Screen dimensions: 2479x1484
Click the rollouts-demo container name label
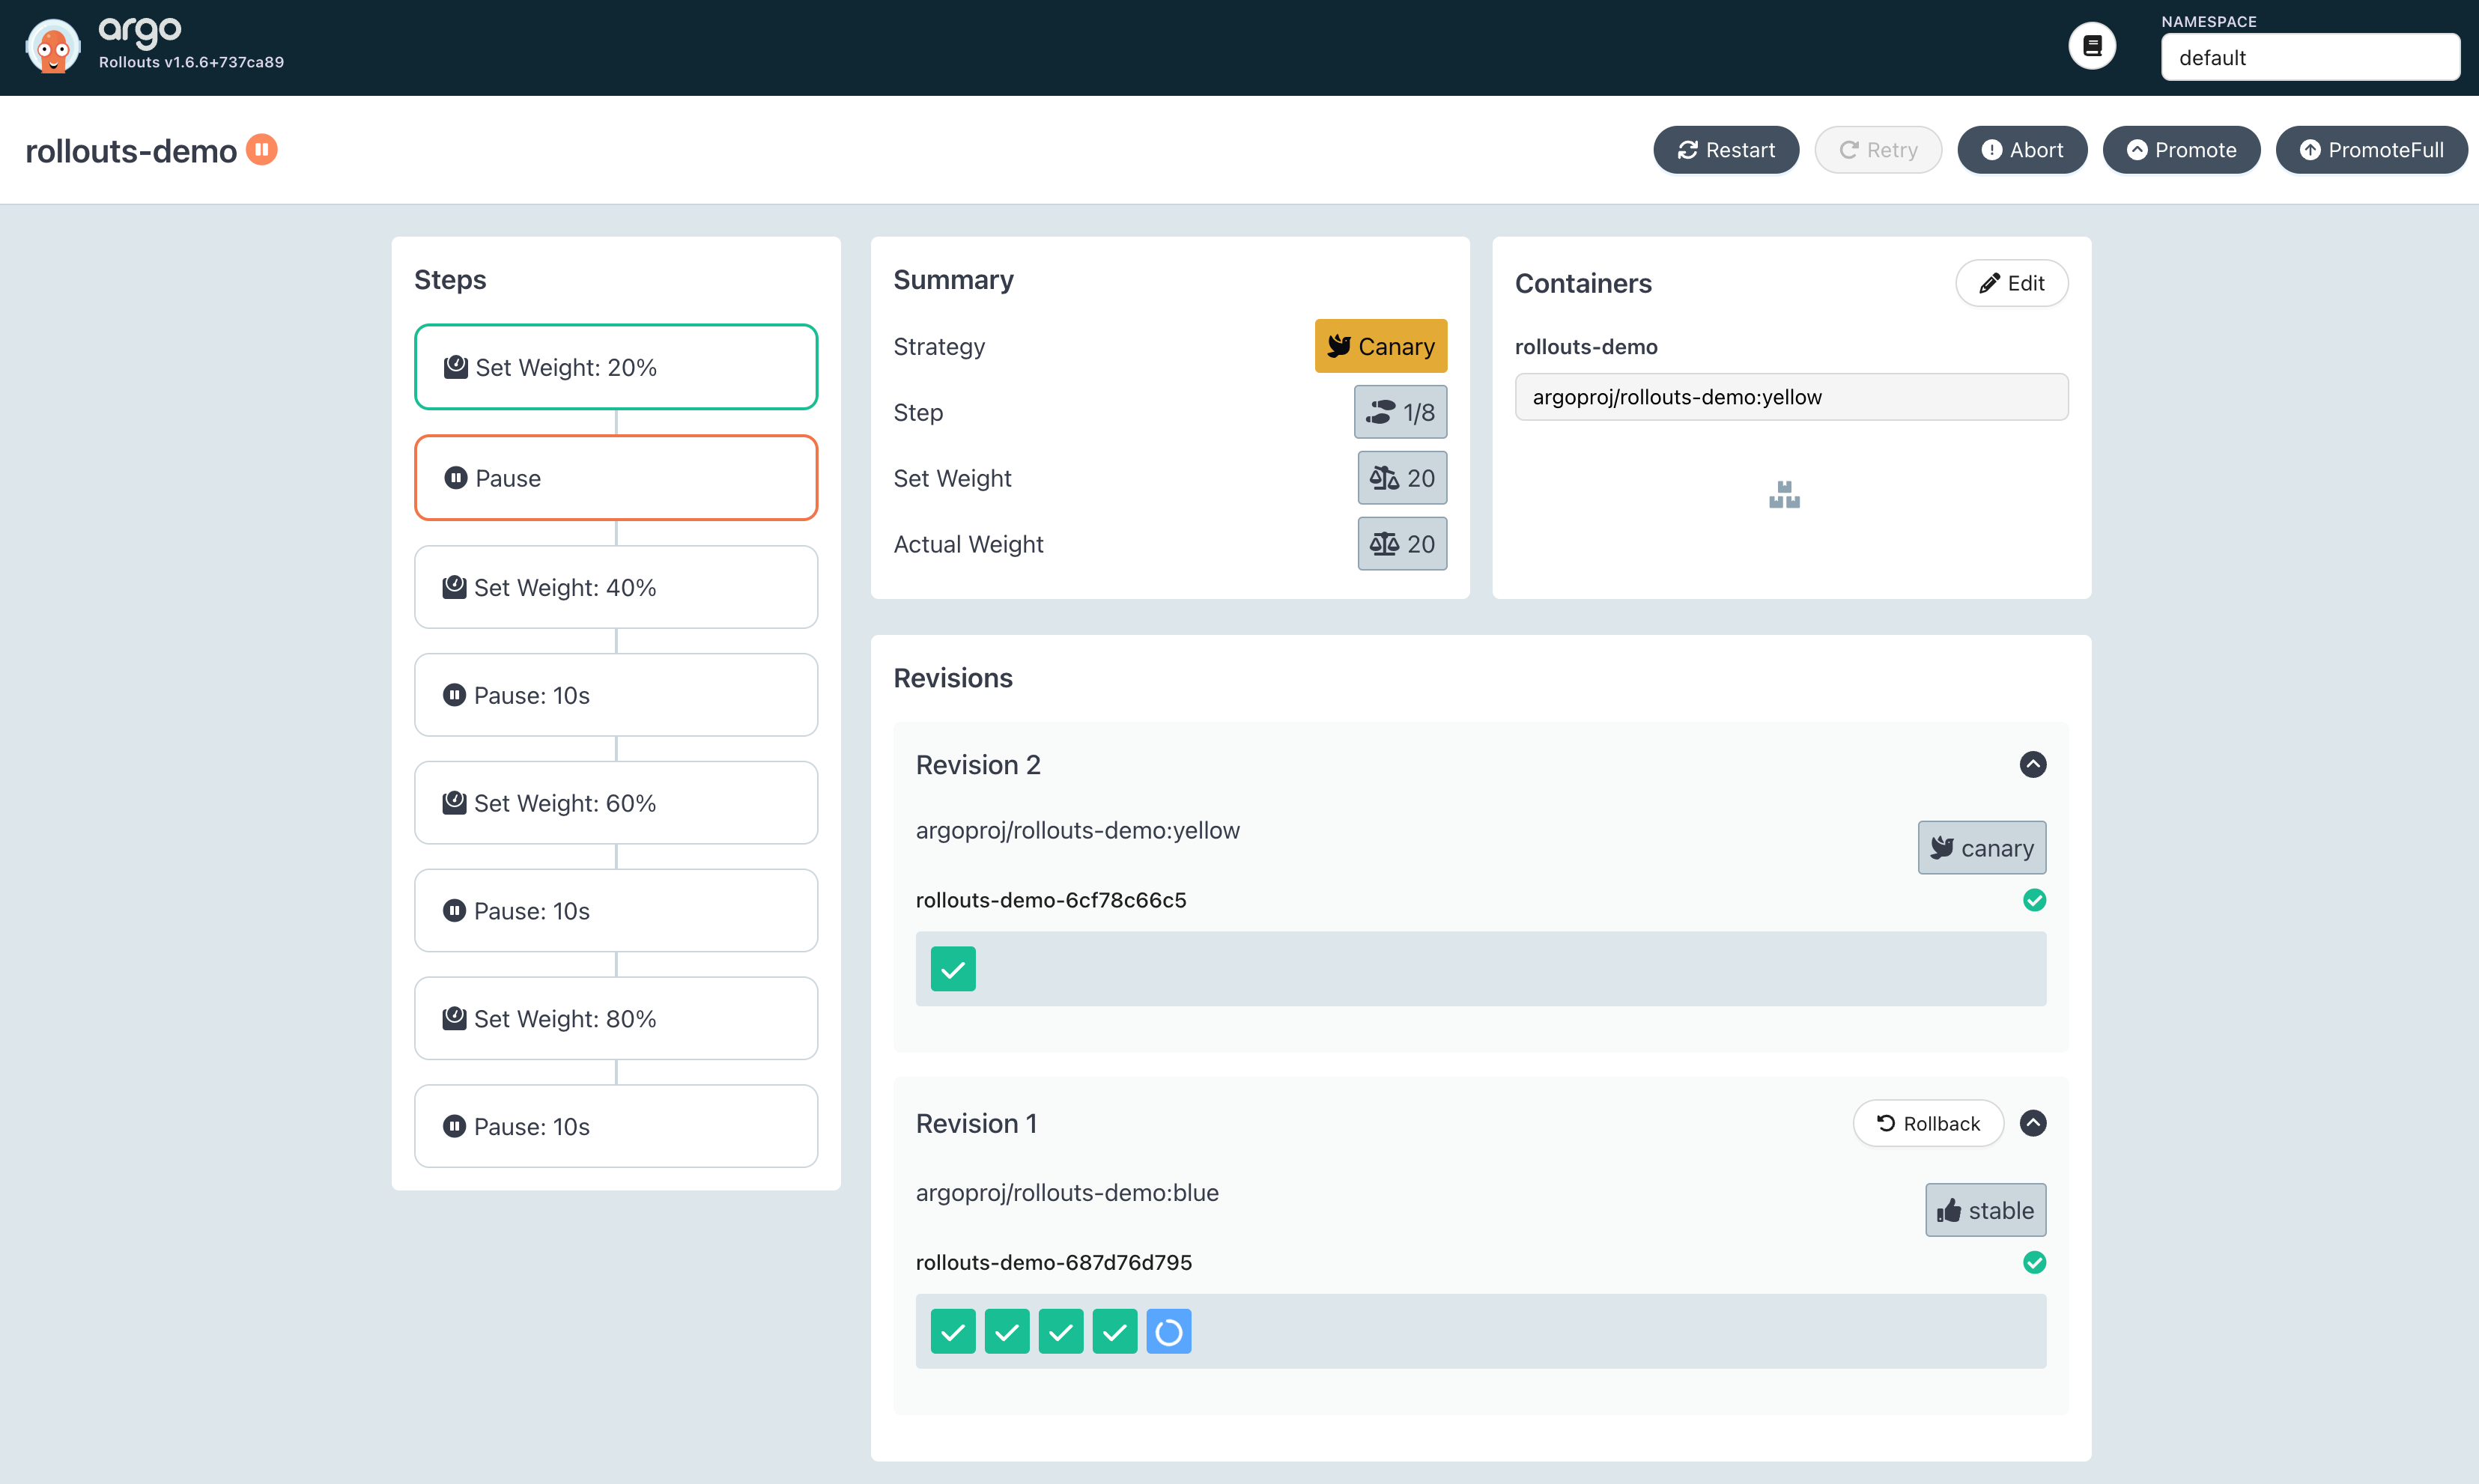pyautogui.click(x=1586, y=347)
